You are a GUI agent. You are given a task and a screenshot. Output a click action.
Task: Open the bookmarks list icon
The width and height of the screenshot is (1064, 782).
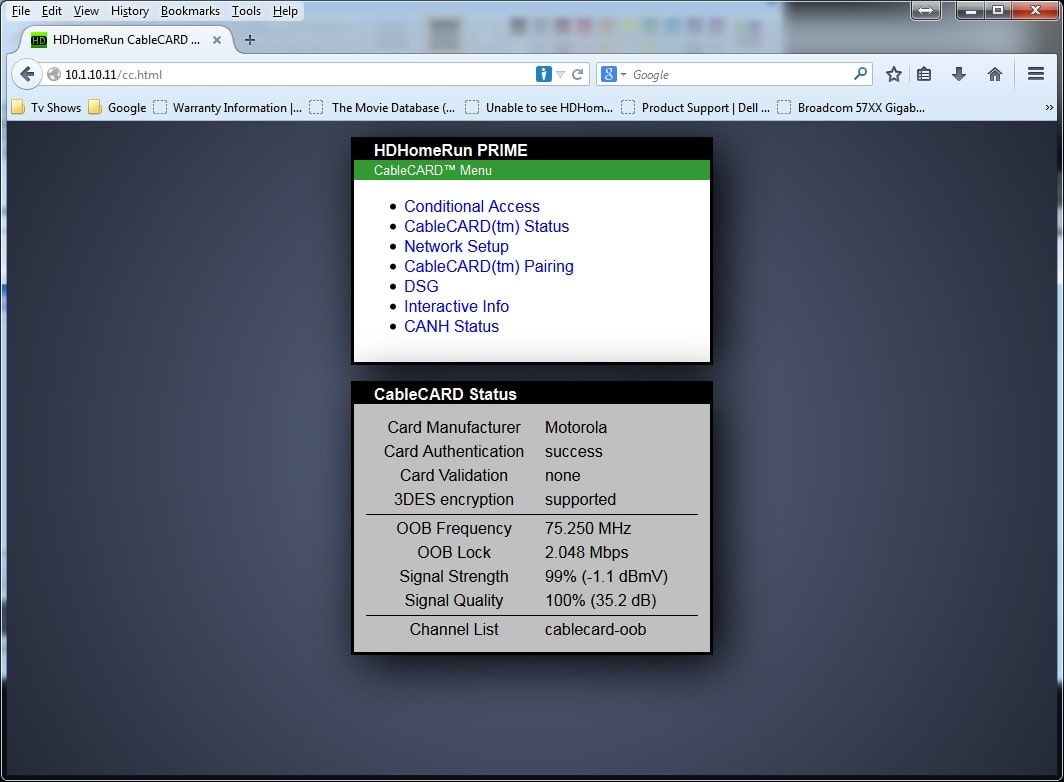[924, 74]
